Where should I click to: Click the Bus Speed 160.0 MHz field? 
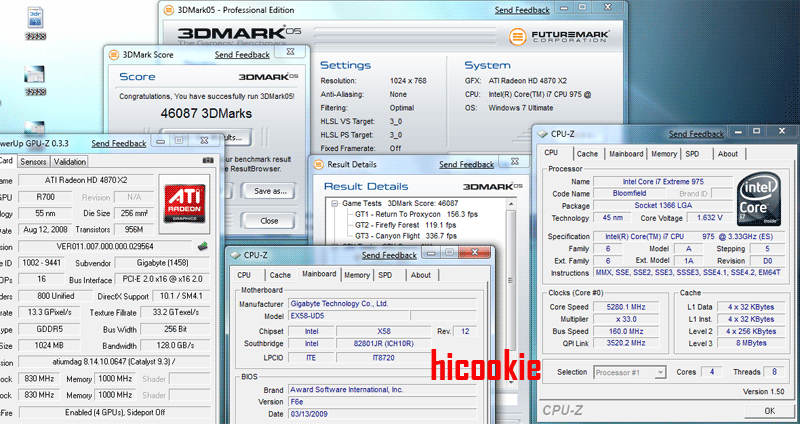(x=626, y=331)
